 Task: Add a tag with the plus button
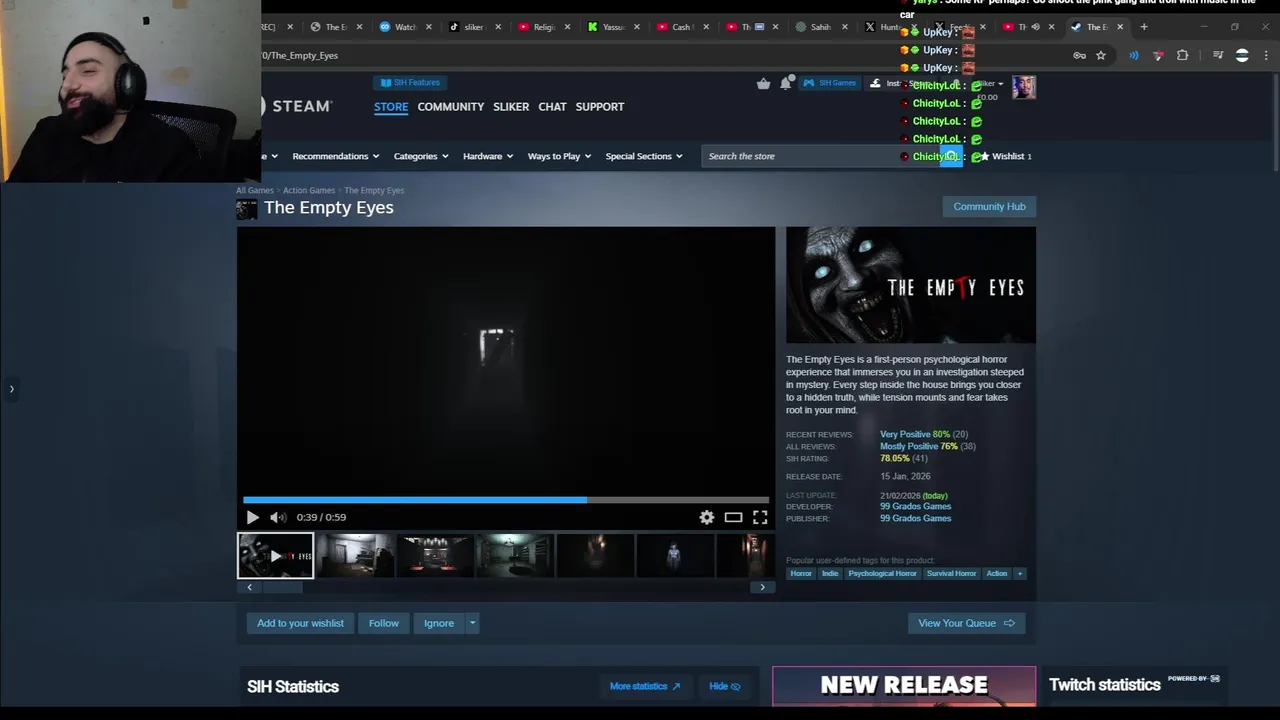click(1020, 573)
